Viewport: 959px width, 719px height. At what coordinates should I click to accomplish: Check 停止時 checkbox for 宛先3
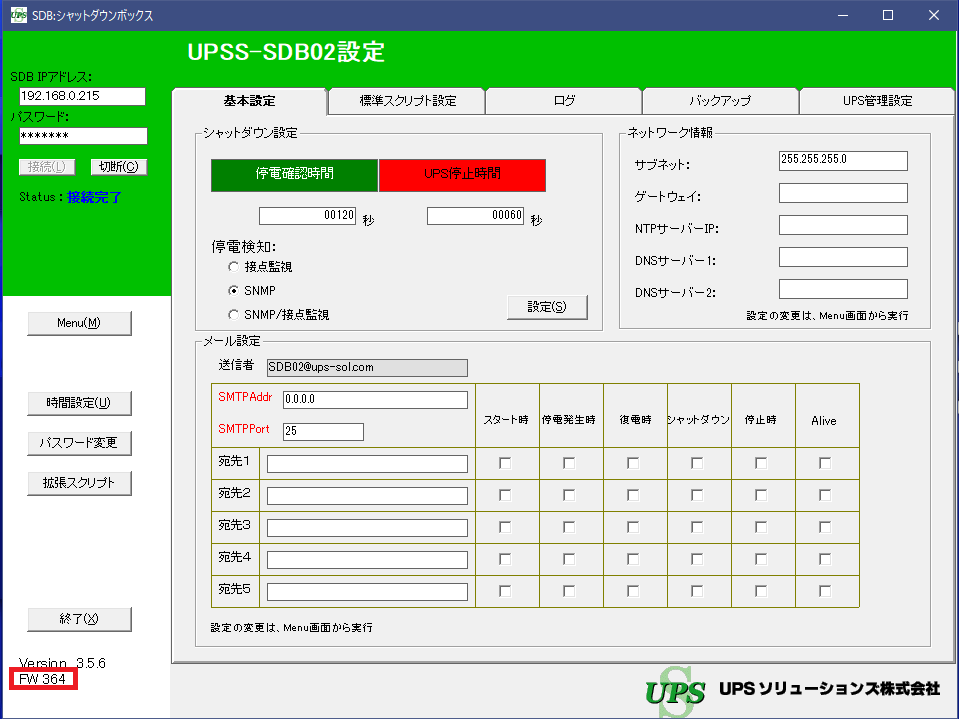[x=761, y=527]
